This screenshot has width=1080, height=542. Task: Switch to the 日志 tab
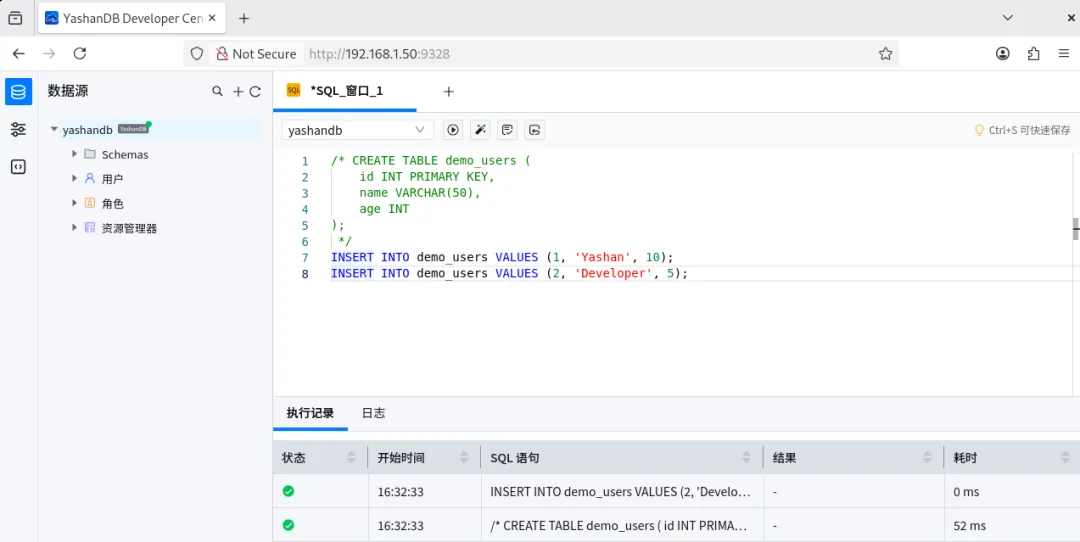[x=373, y=413]
